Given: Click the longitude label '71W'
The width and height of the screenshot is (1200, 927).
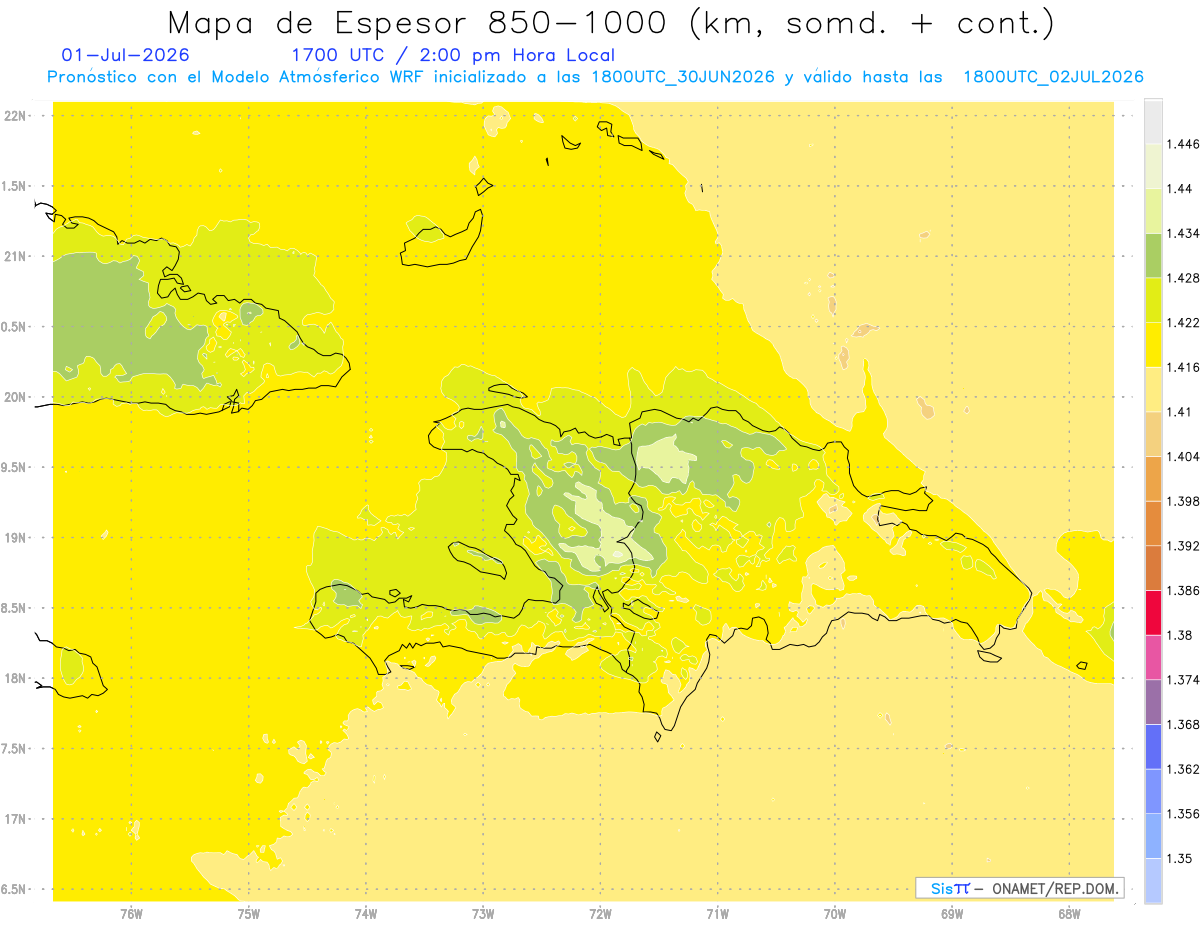Looking at the screenshot, I should [x=717, y=913].
